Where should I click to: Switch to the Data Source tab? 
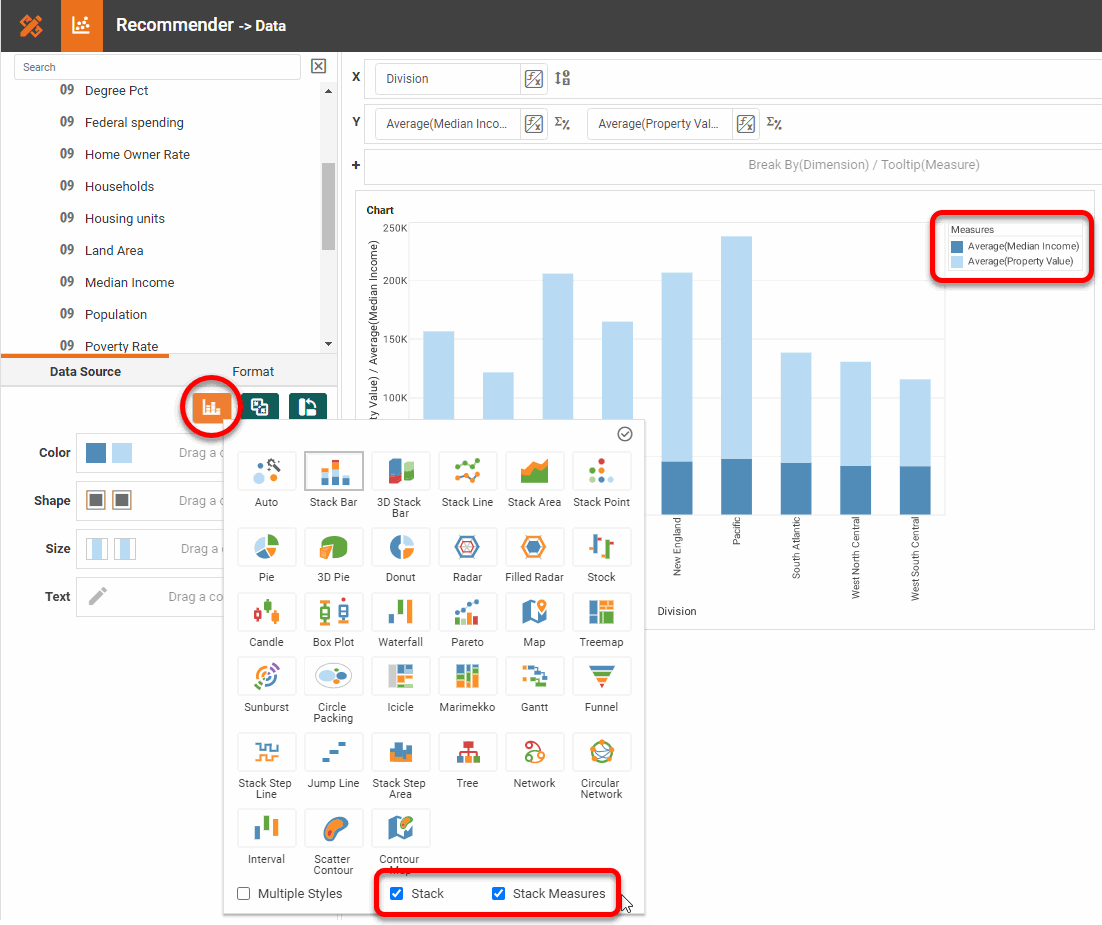pos(85,371)
